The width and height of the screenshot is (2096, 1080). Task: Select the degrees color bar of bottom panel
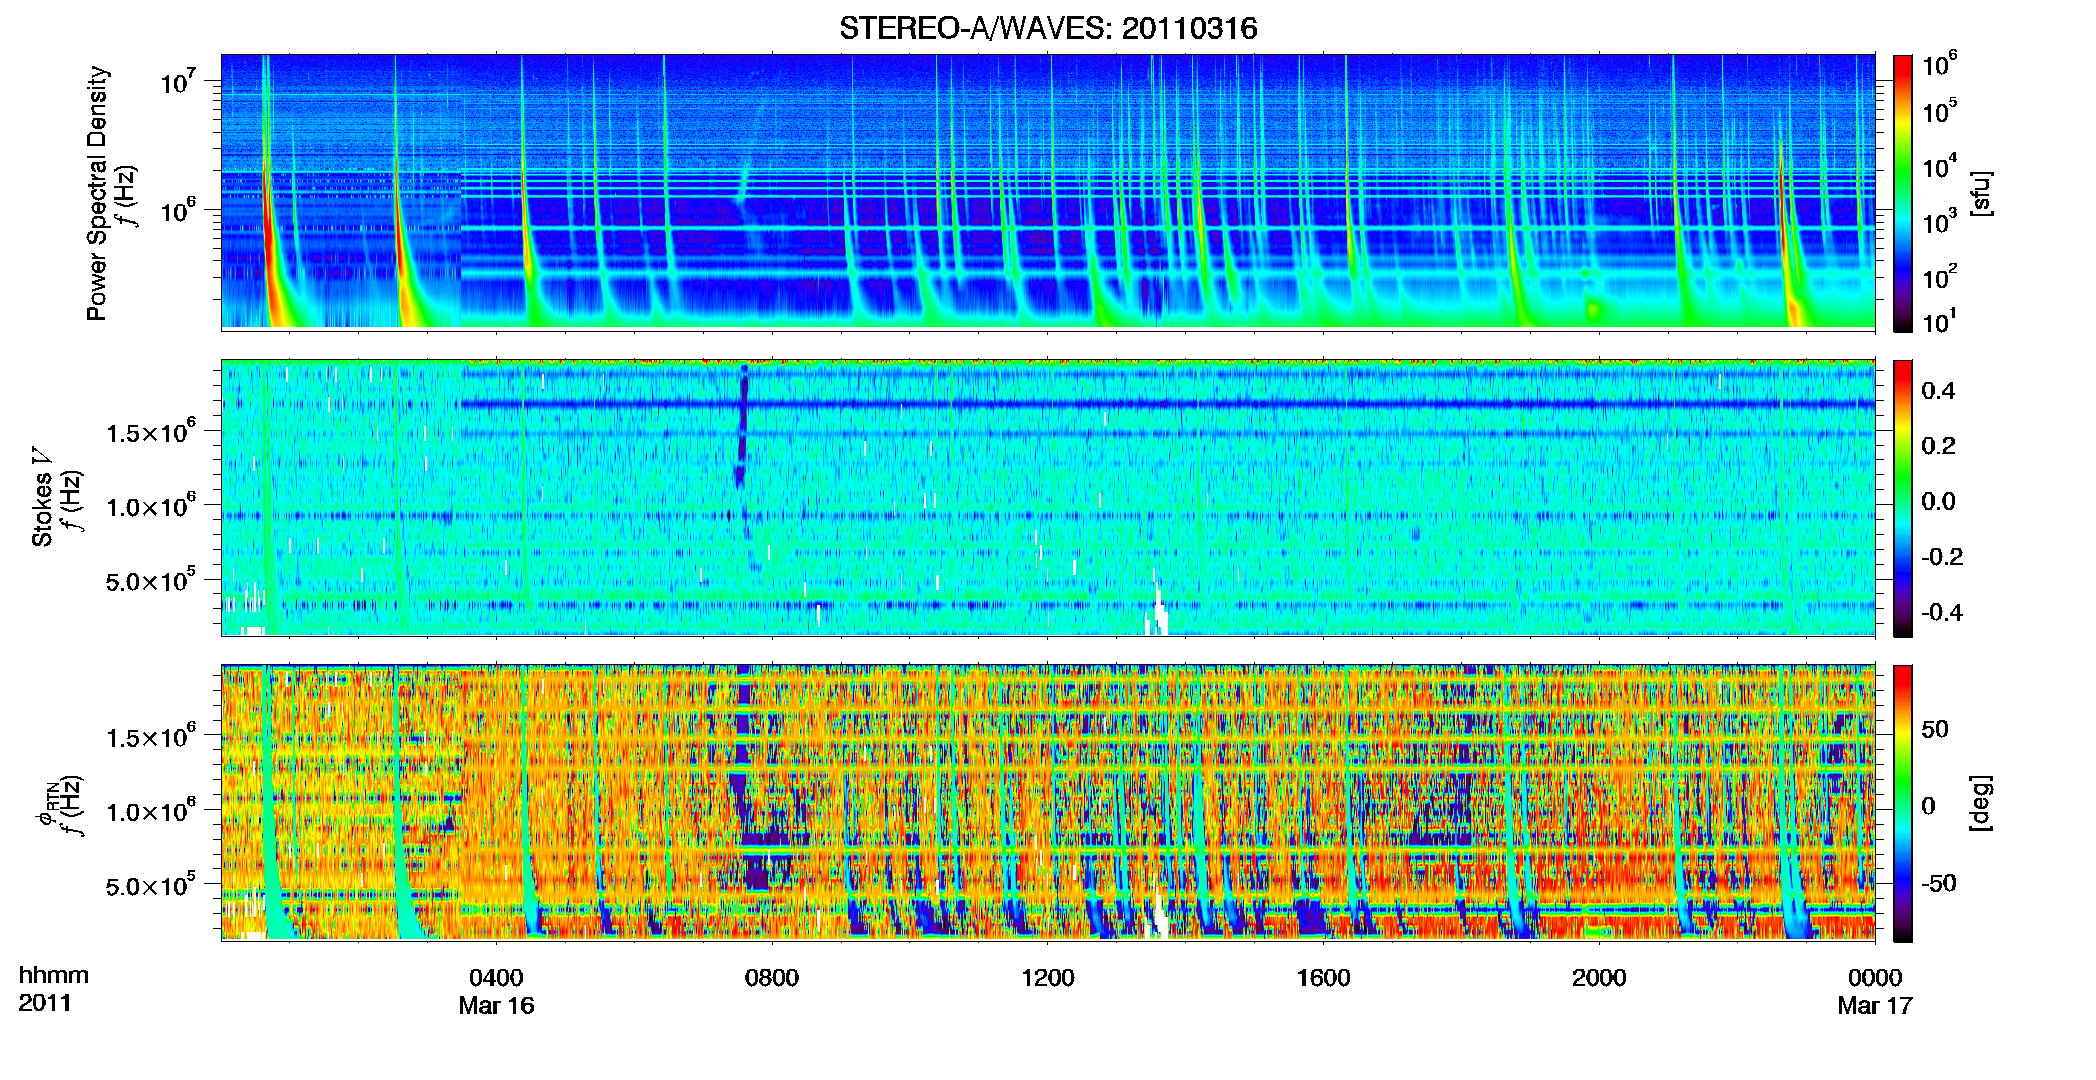pos(1903,803)
